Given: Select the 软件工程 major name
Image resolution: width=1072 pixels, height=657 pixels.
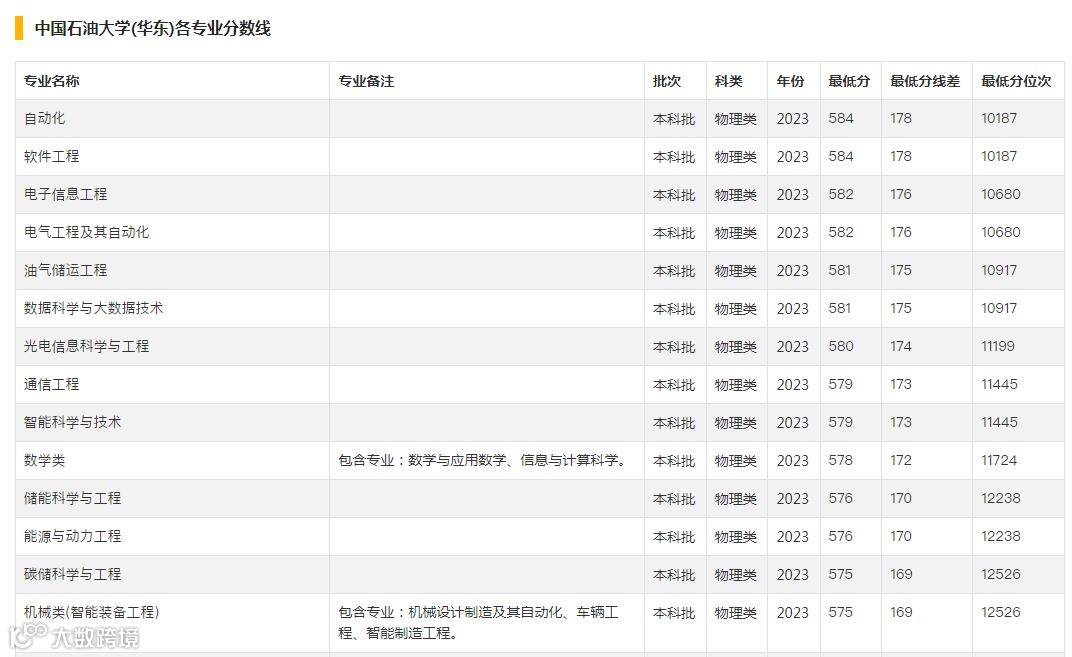Looking at the screenshot, I should (x=51, y=157).
